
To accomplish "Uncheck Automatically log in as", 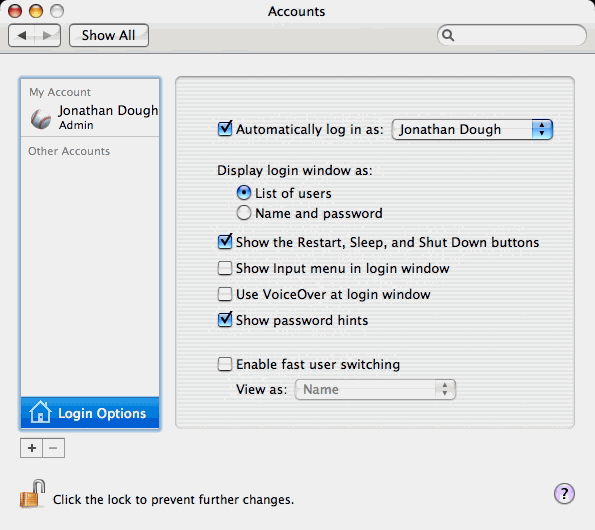I will pyautogui.click(x=225, y=129).
